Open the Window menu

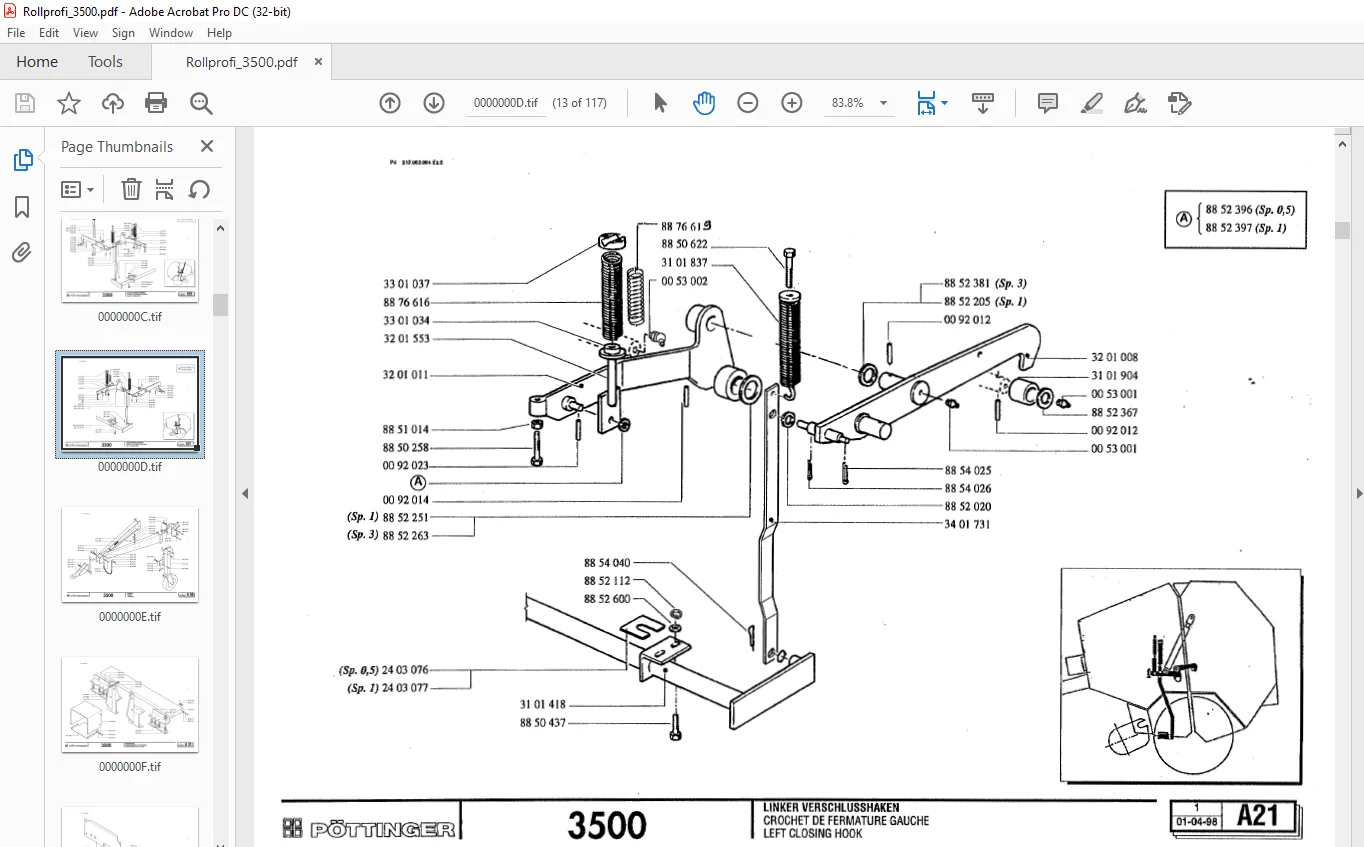pos(171,33)
